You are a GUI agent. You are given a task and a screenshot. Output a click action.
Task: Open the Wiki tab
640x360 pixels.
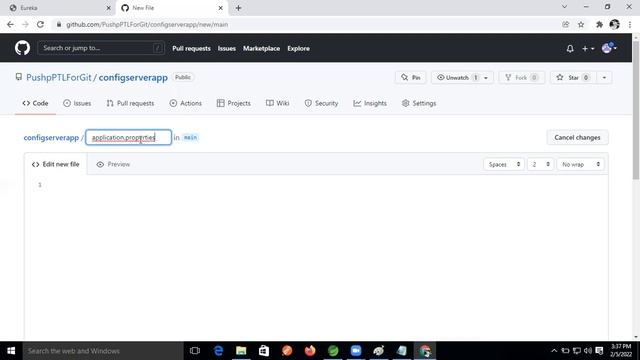click(x=278, y=103)
